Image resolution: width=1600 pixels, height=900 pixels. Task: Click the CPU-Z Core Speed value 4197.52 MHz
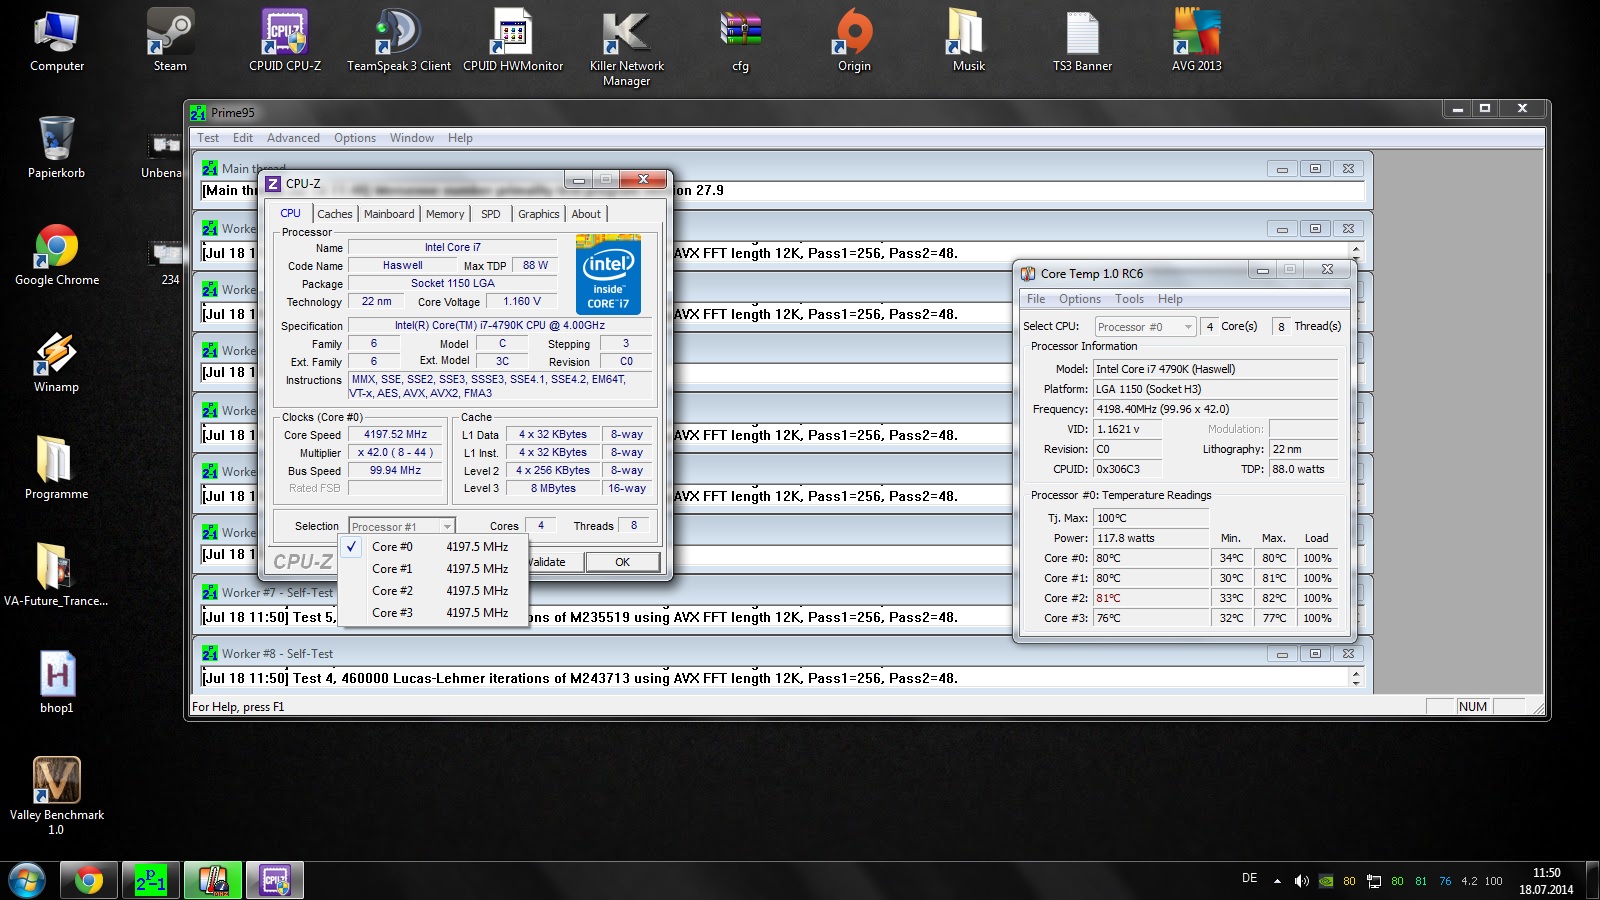click(395, 435)
